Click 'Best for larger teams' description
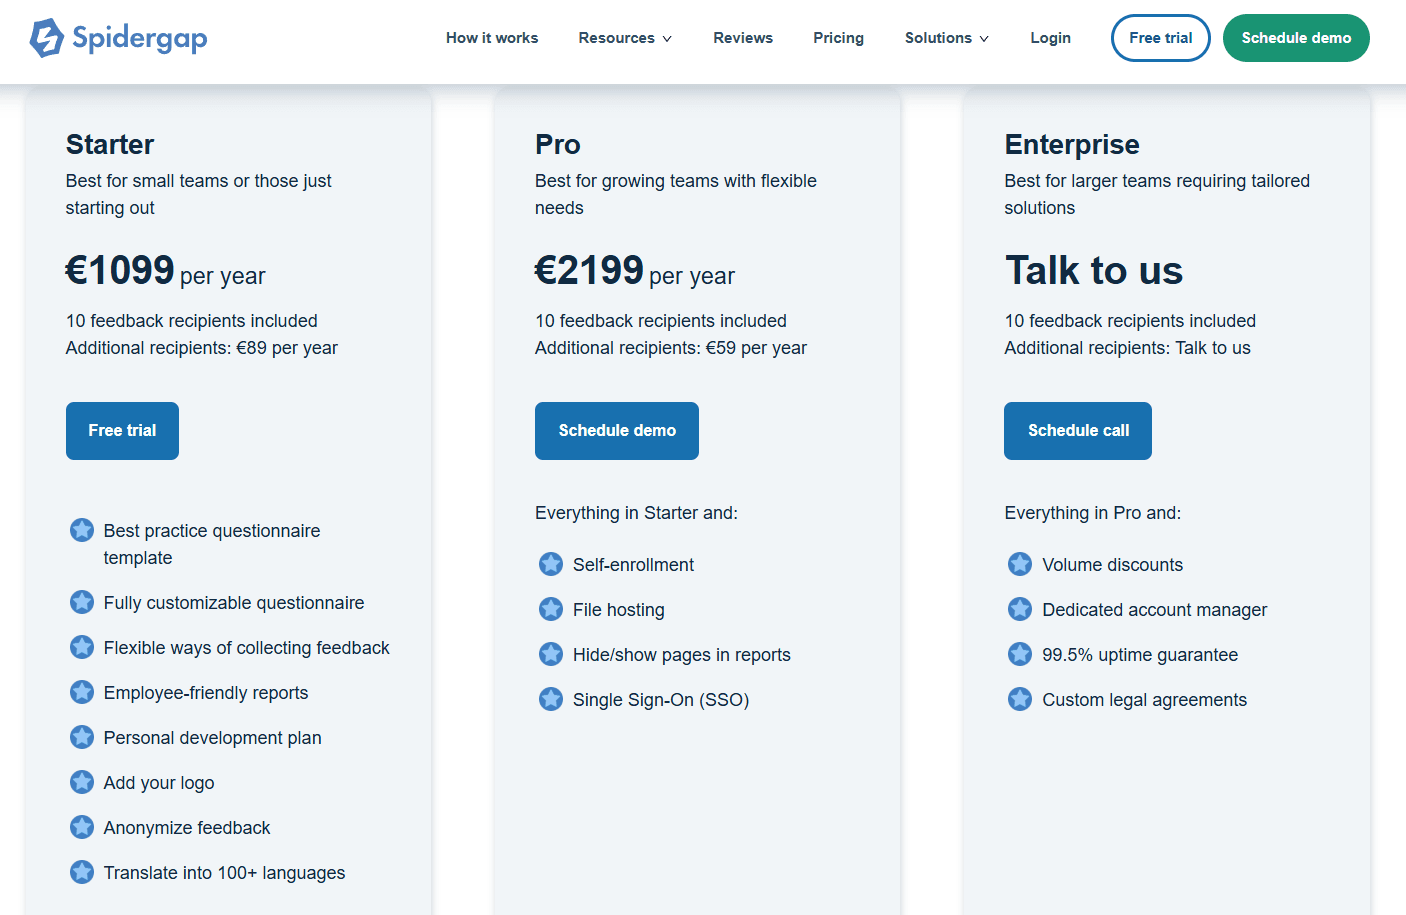 [x=1157, y=194]
